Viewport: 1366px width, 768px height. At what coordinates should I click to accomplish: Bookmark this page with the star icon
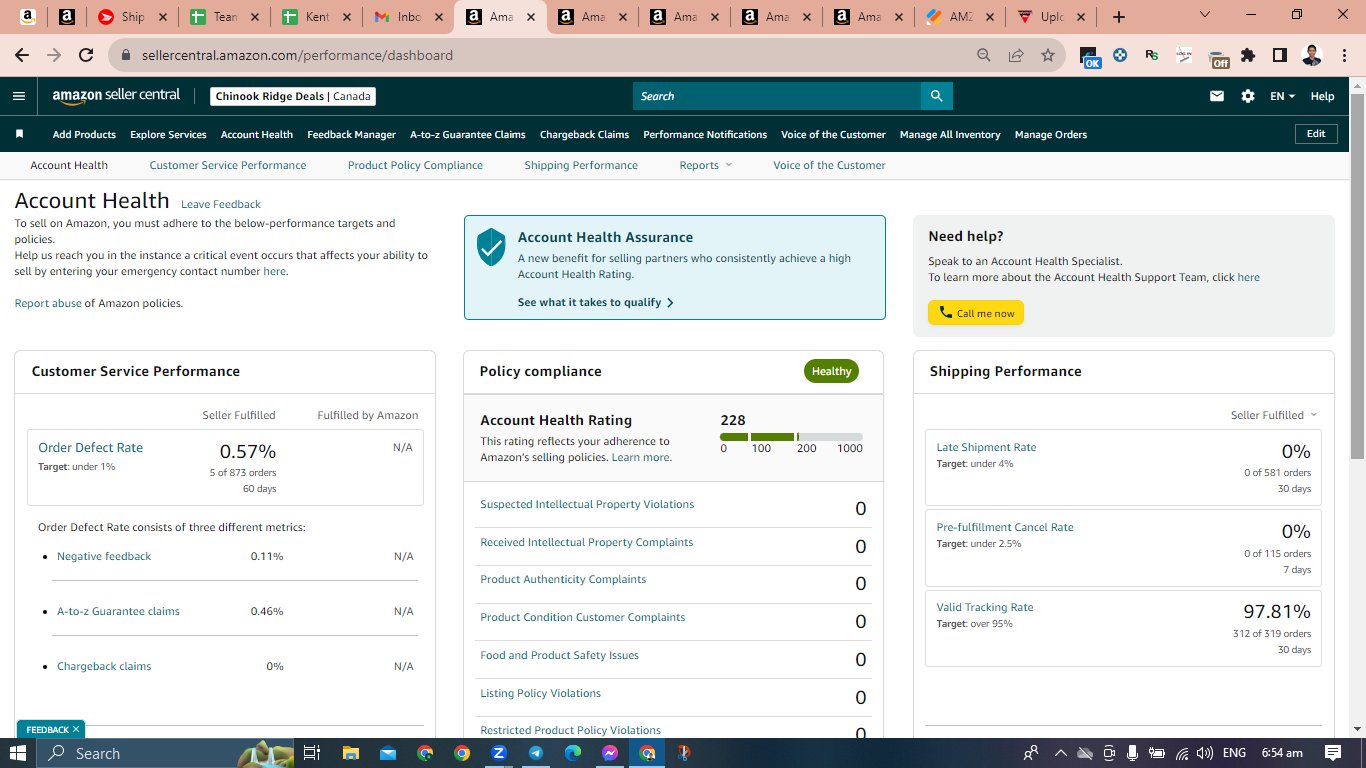pos(1047,55)
